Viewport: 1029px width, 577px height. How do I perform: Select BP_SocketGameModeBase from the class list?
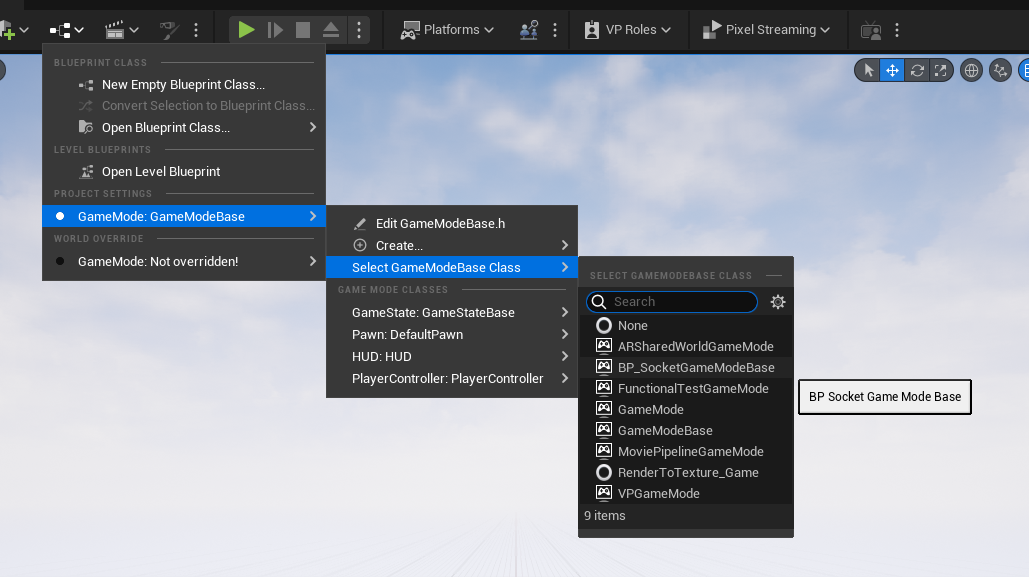pyautogui.click(x=695, y=367)
